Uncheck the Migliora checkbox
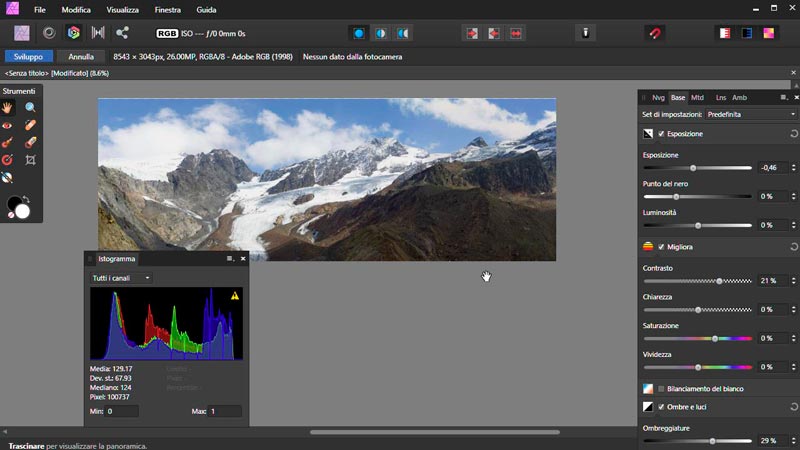The width and height of the screenshot is (800, 450). [x=661, y=247]
